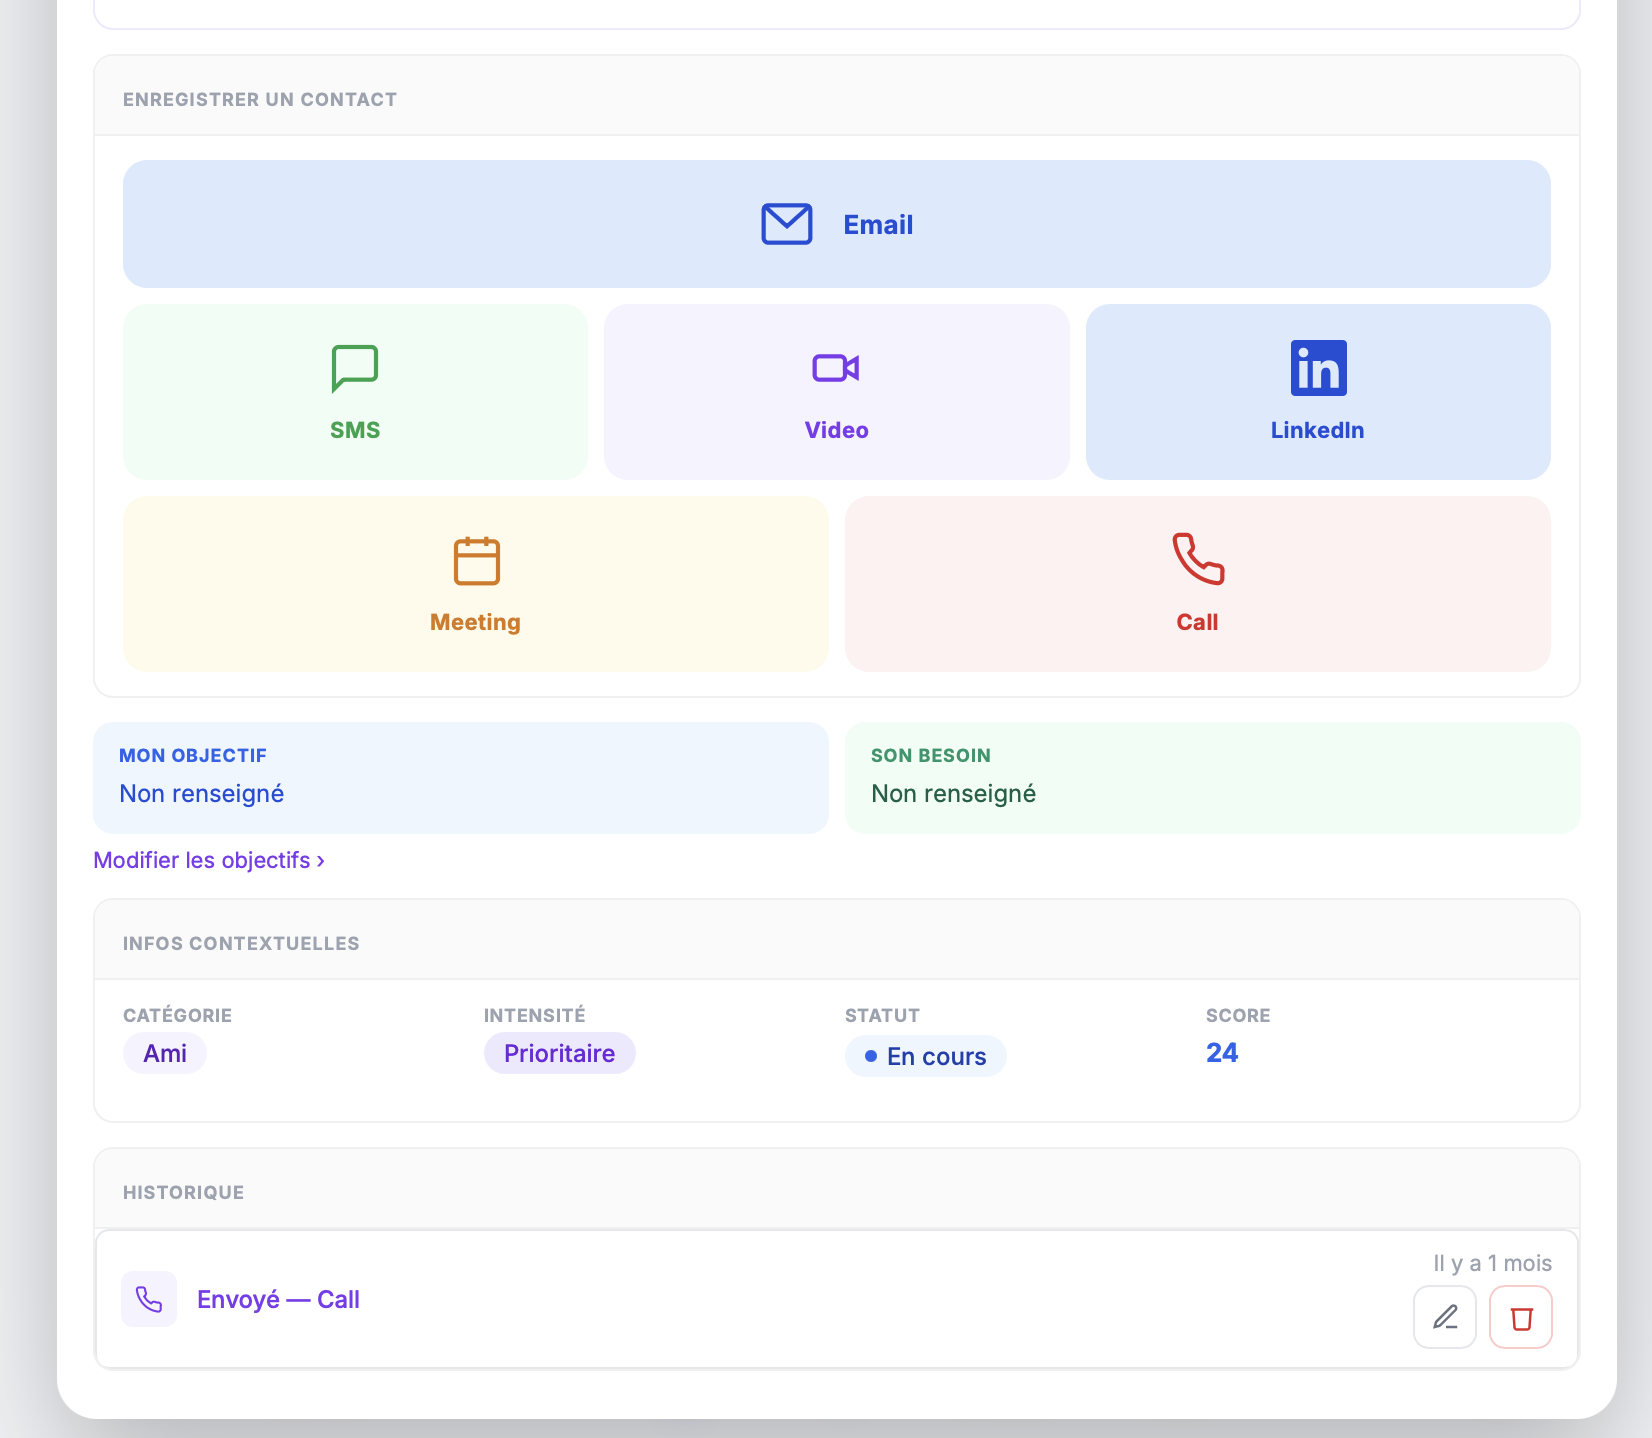Viewport: 1652px width, 1438px height.
Task: Click the red Call phone icon
Action: pyautogui.click(x=1198, y=559)
